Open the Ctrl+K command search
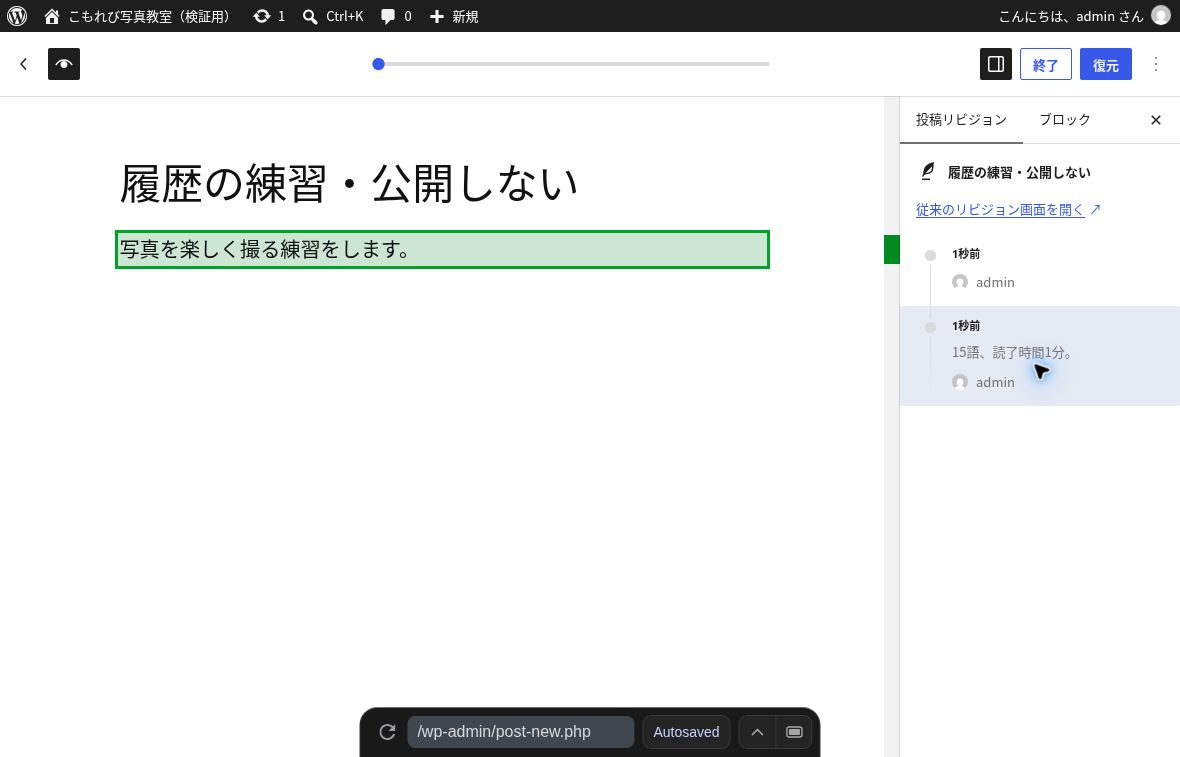 click(333, 16)
